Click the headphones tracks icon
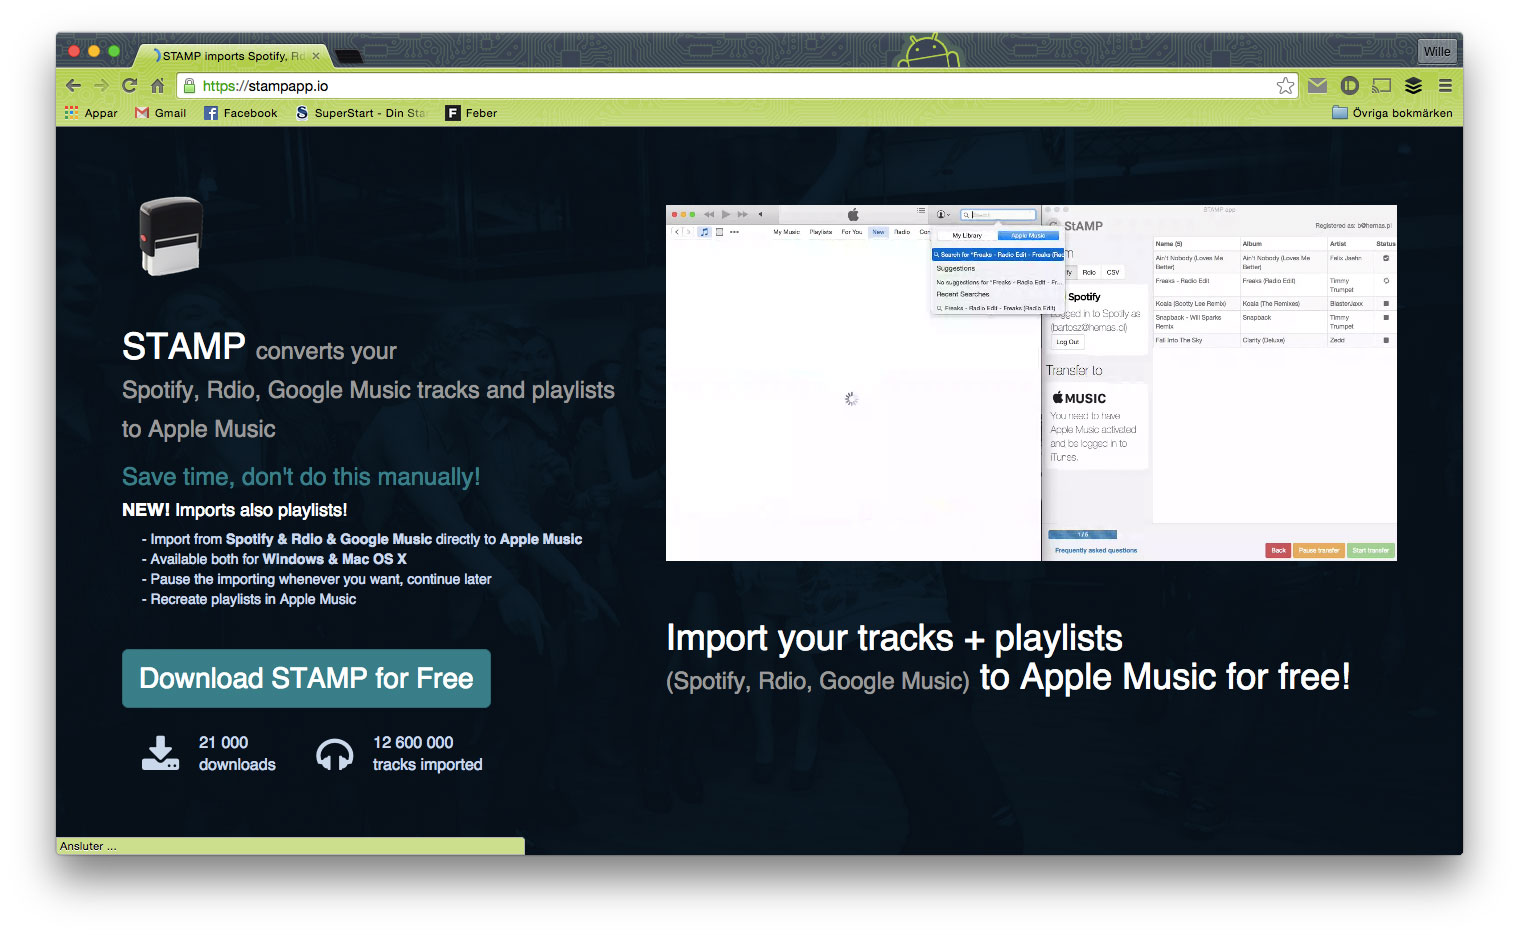The image size is (1519, 935). point(335,754)
